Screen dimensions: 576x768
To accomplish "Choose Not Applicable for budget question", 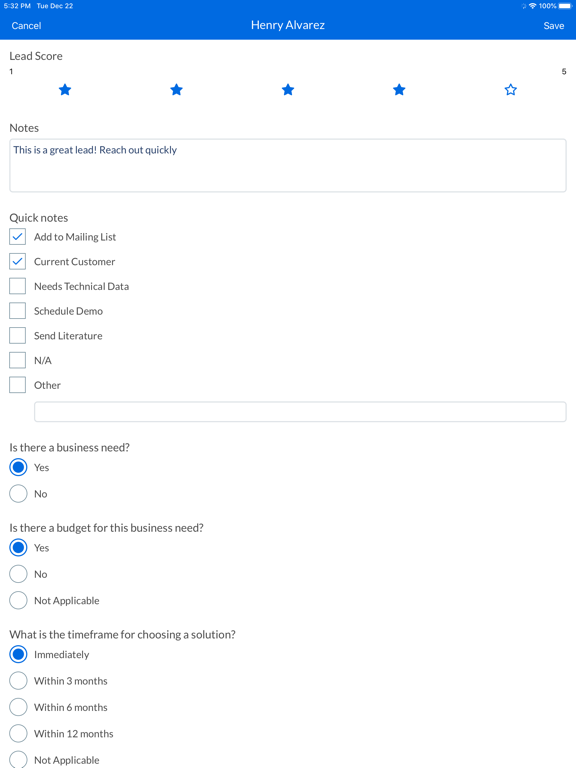I will (18, 600).
